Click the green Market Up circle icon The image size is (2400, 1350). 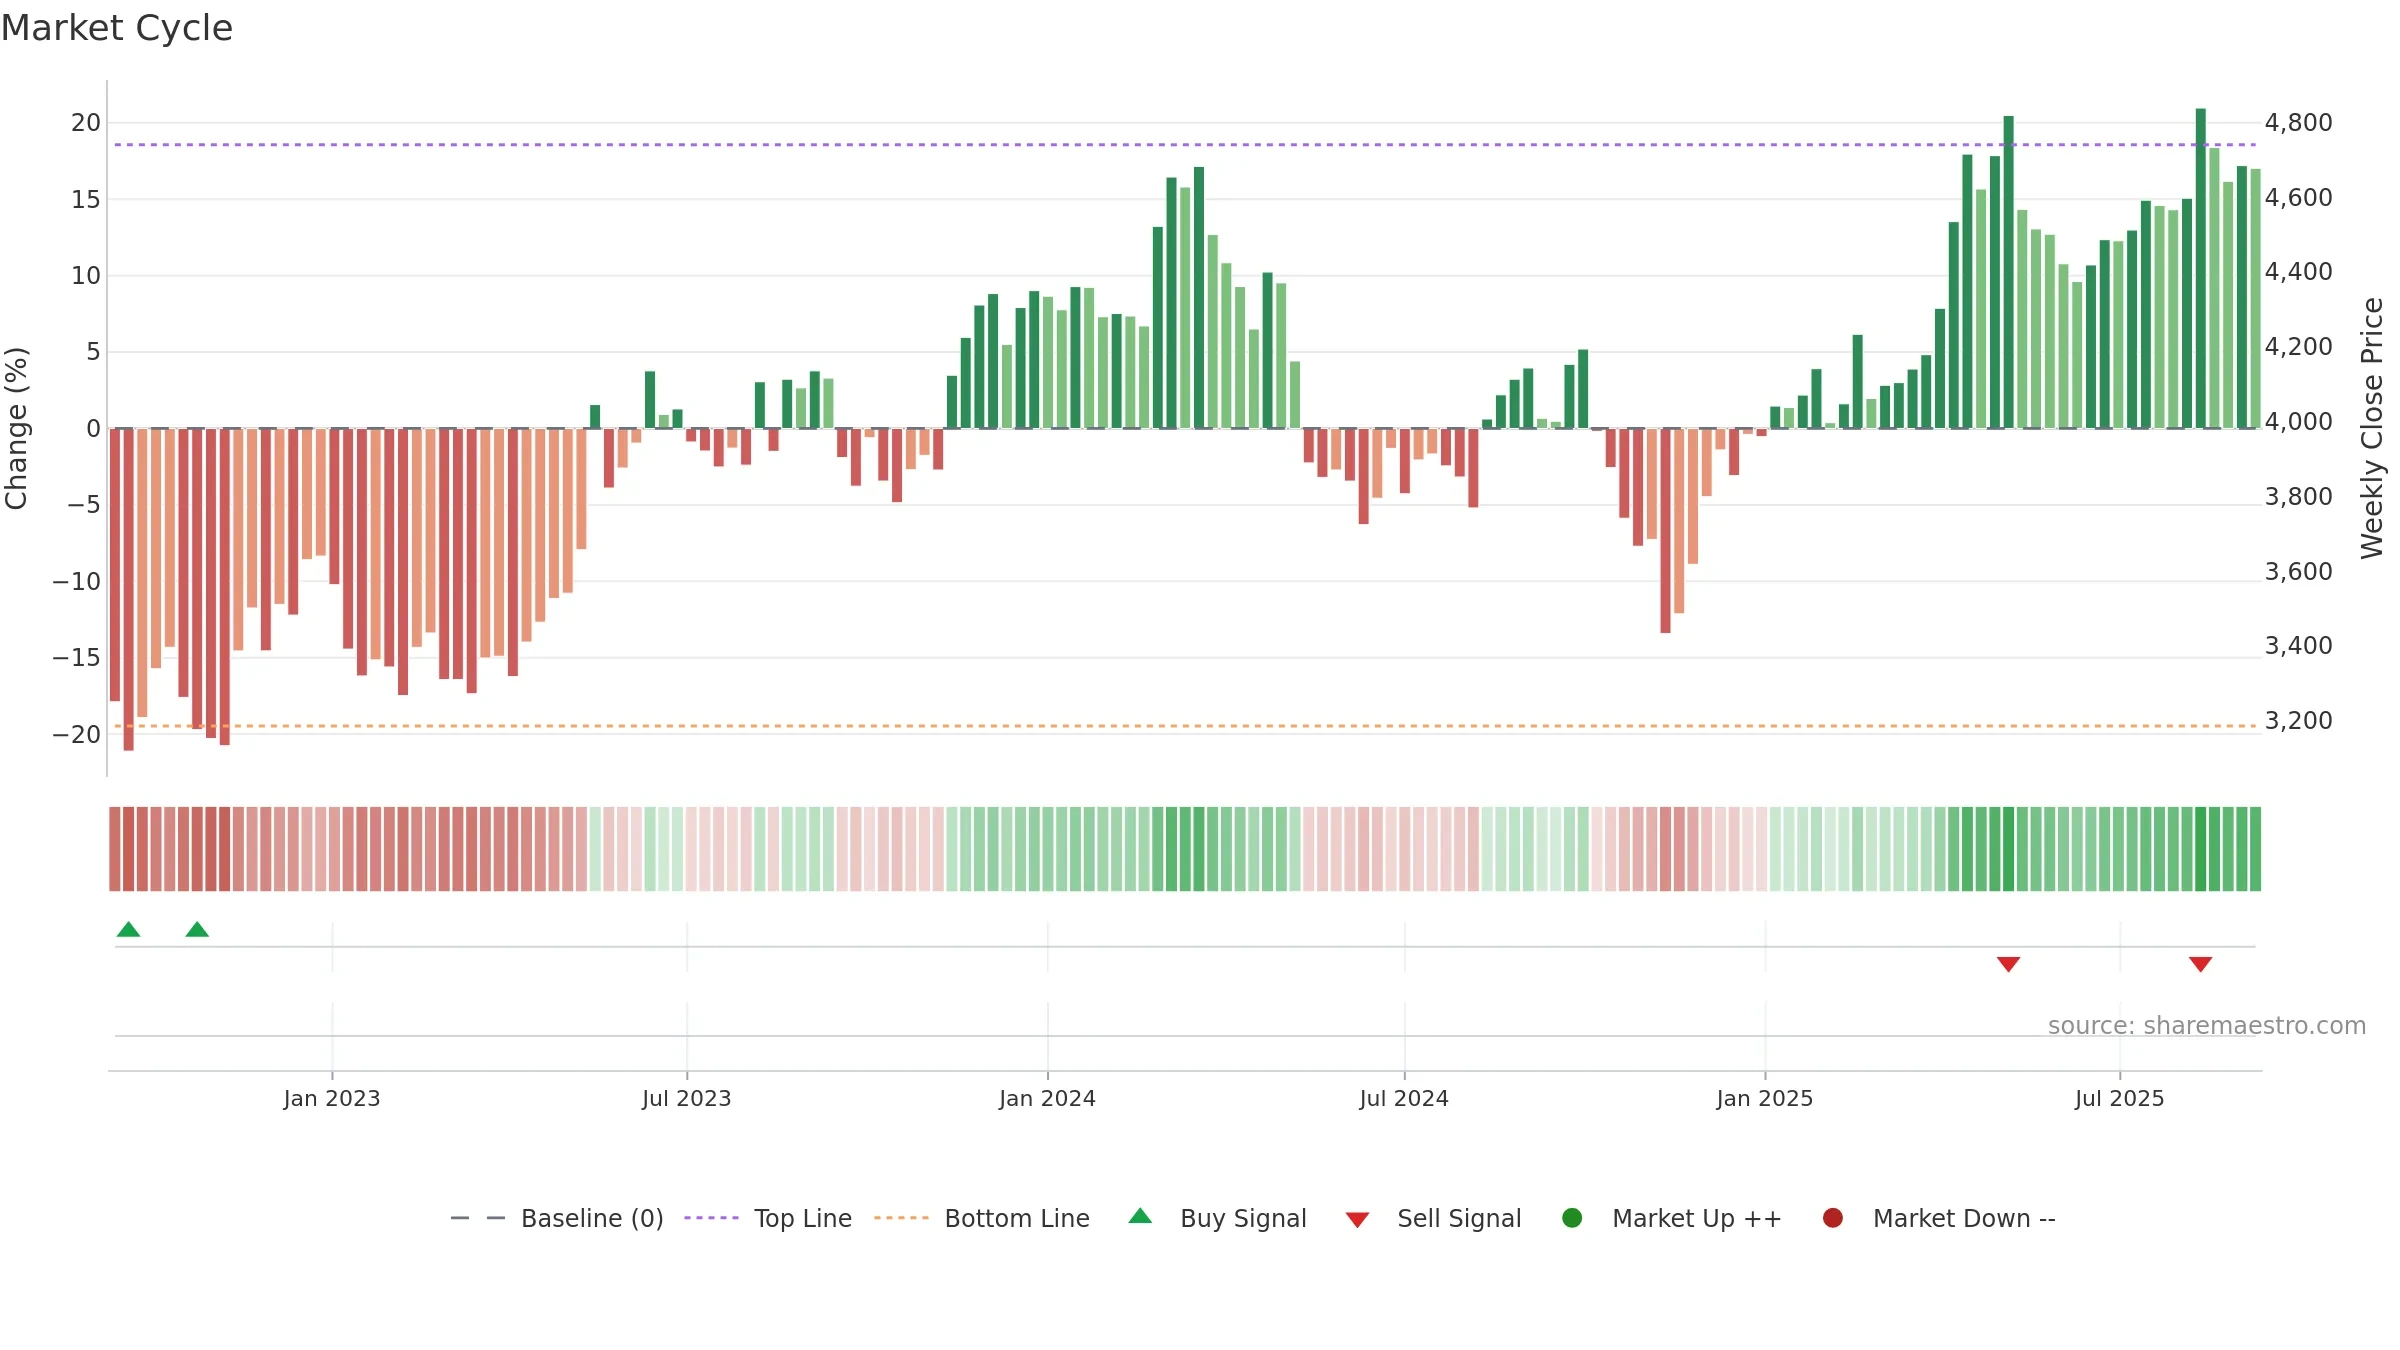tap(1572, 1218)
